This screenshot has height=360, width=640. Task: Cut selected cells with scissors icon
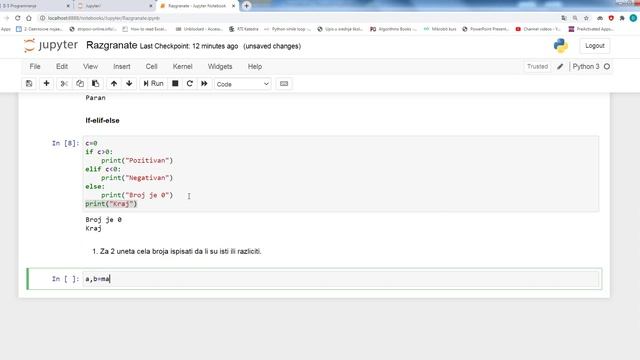[x=64, y=84]
